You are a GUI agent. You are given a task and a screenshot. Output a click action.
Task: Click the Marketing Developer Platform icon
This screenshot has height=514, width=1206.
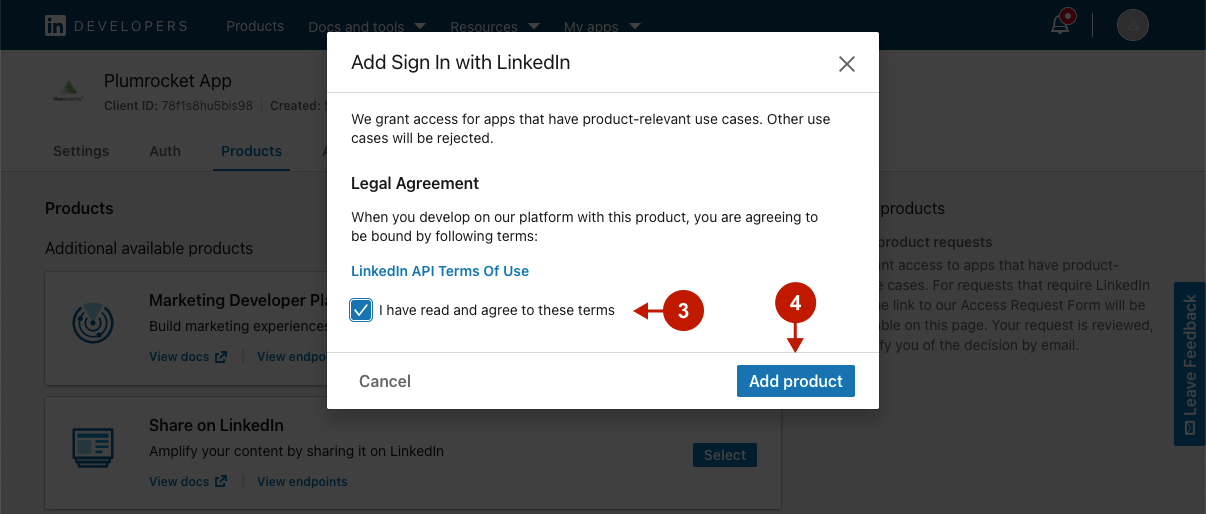point(93,322)
